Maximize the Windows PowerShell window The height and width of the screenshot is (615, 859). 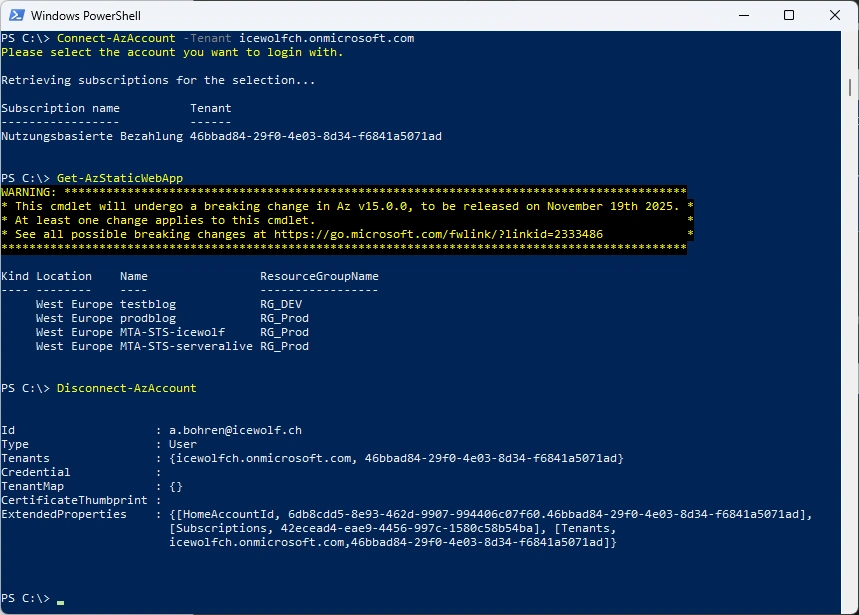789,15
